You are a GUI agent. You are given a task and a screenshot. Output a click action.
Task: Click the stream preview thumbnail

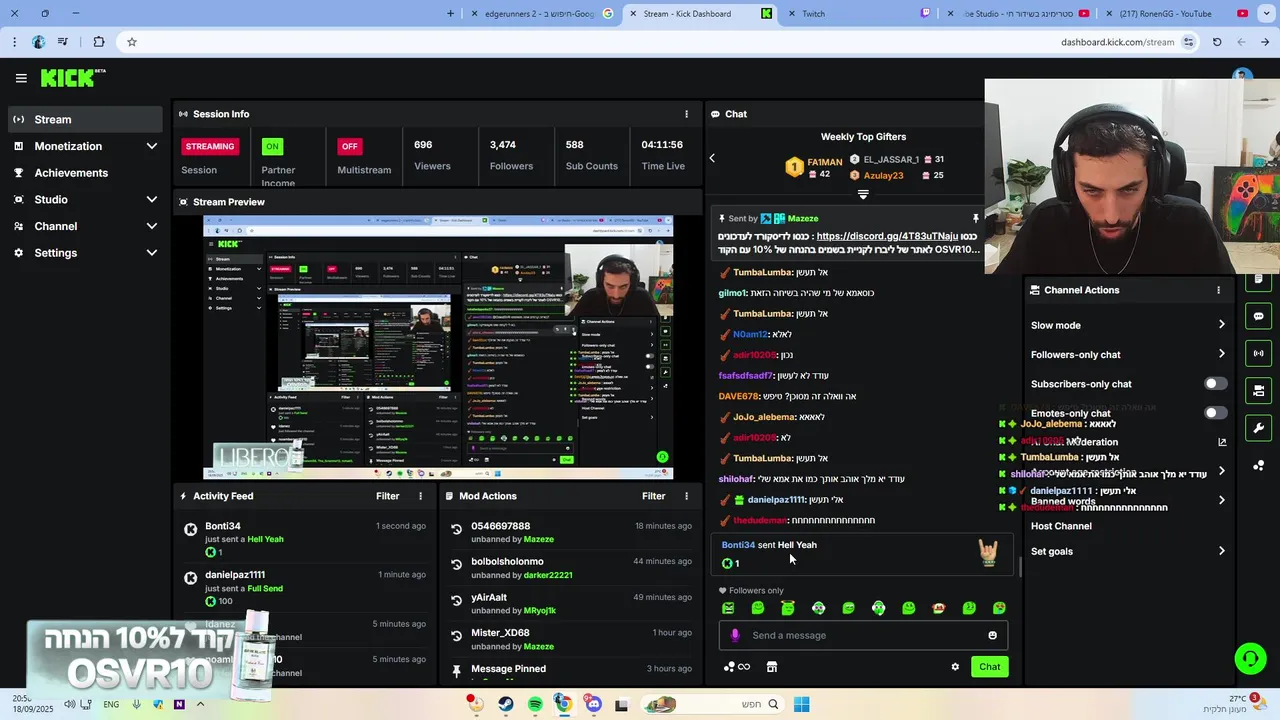[x=438, y=347]
